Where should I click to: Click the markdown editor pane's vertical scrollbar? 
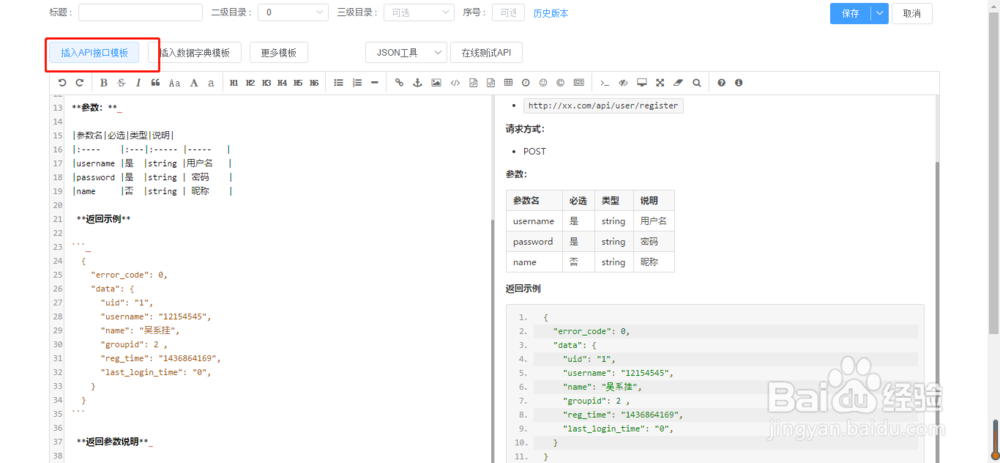click(491, 341)
